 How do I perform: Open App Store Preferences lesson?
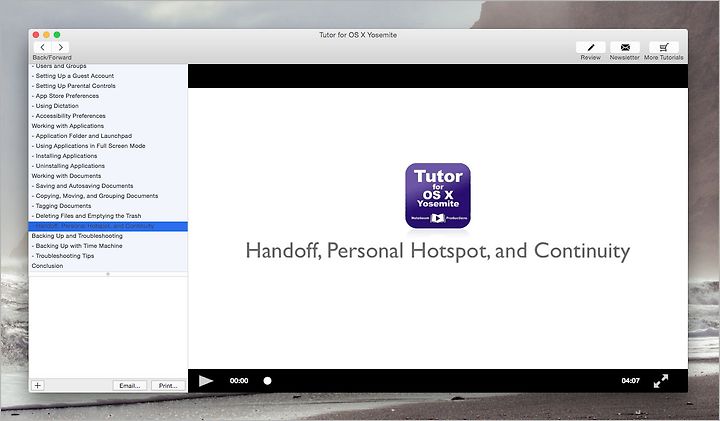[108, 96]
